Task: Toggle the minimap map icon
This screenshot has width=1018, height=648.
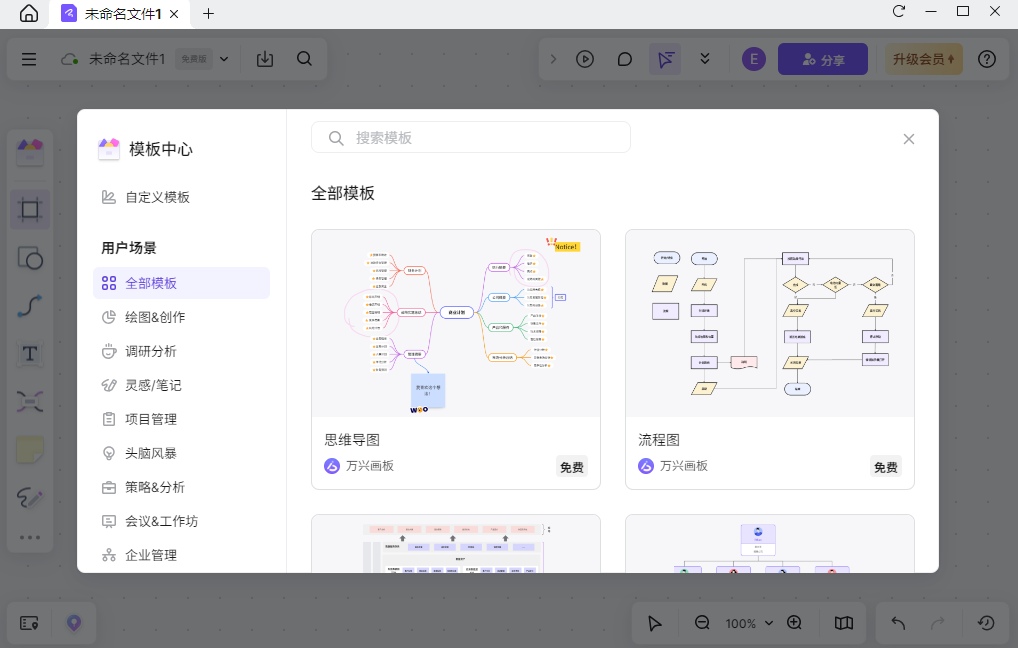Action: [x=844, y=623]
